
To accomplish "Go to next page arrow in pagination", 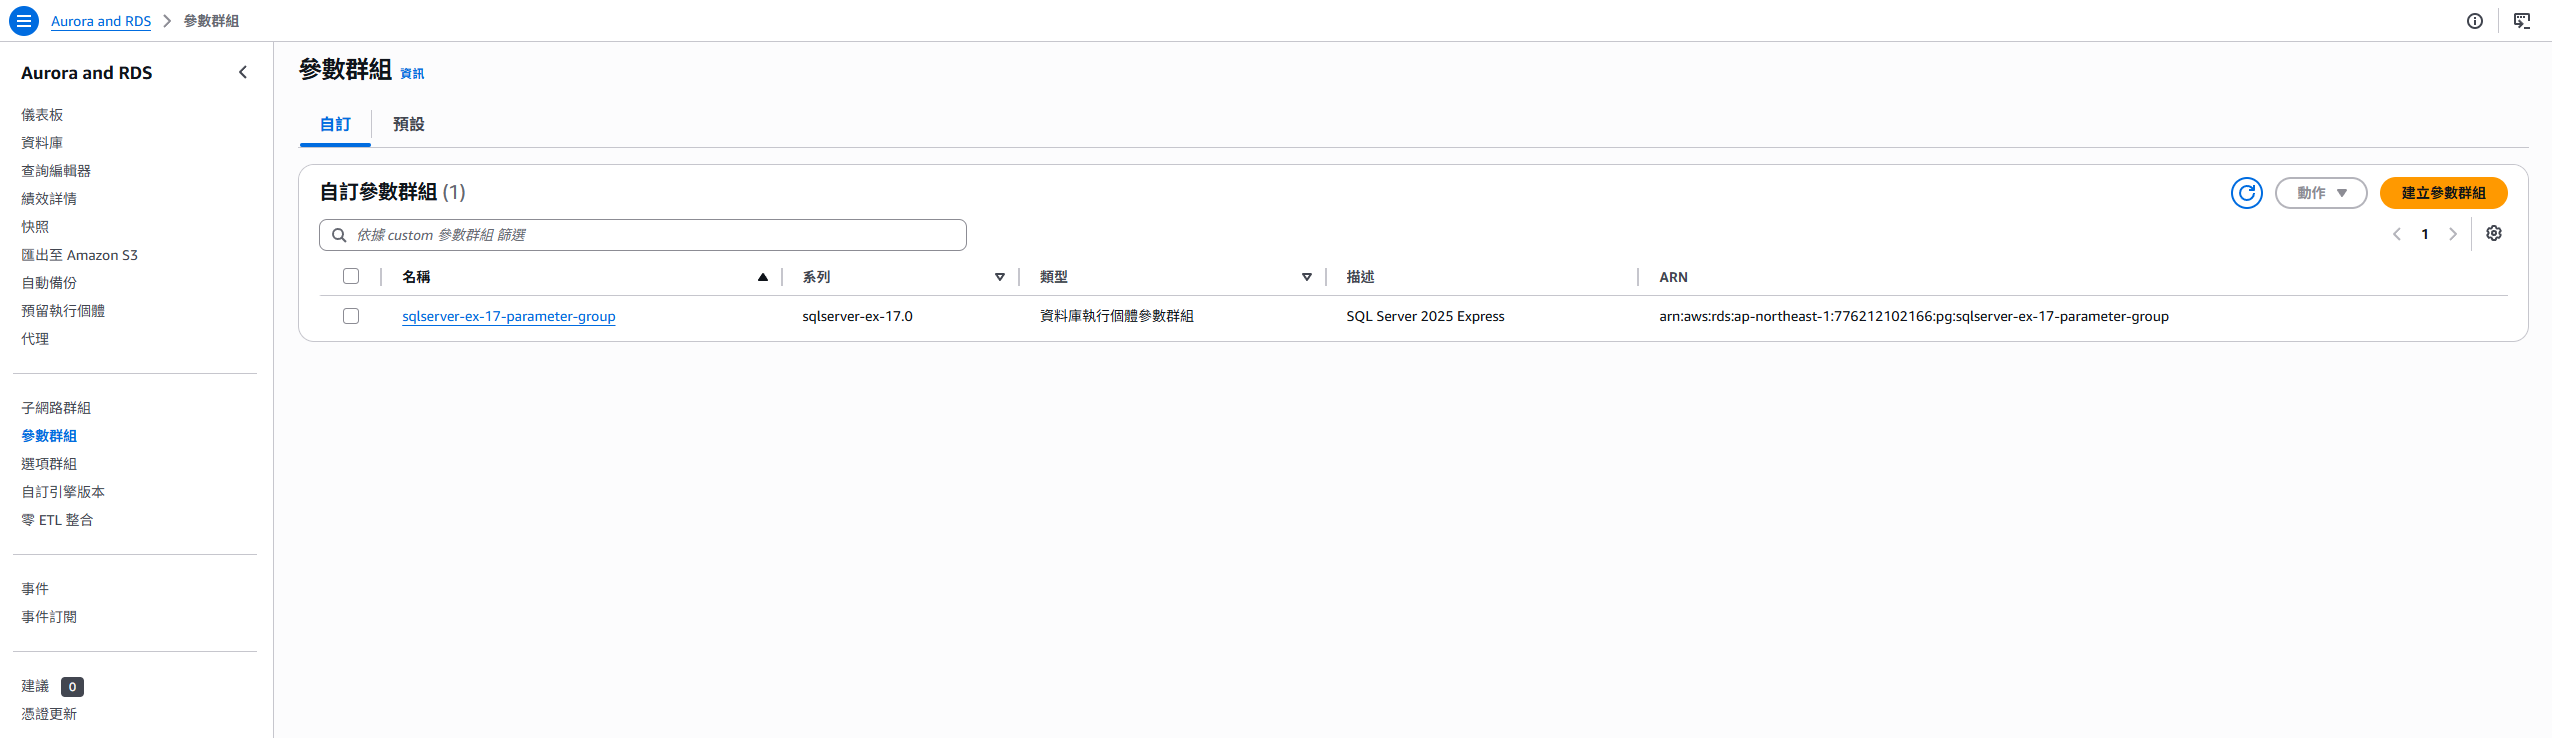I will pos(2453,234).
